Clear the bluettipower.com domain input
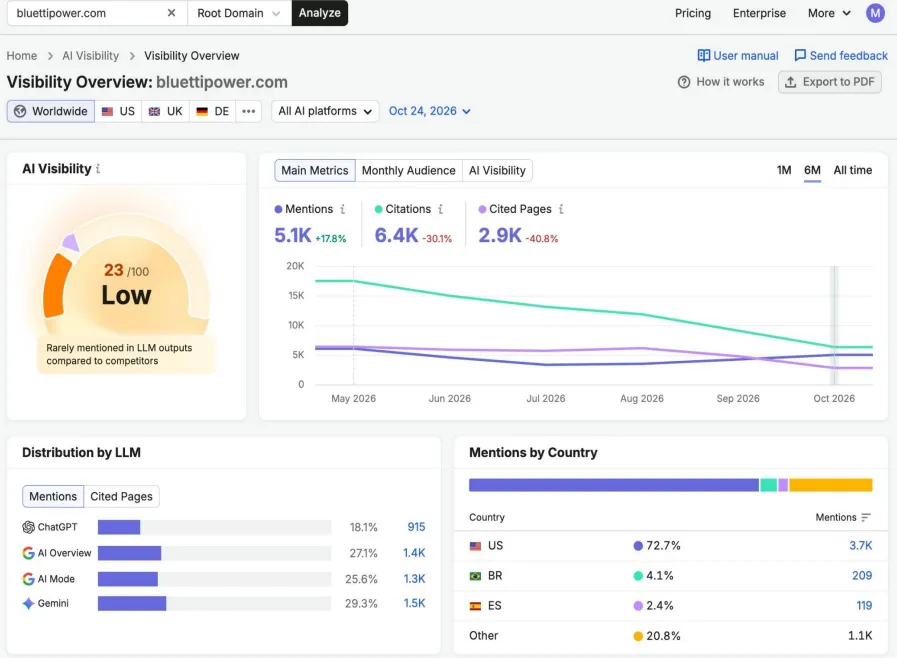The height and width of the screenshot is (658, 897). click(x=171, y=13)
